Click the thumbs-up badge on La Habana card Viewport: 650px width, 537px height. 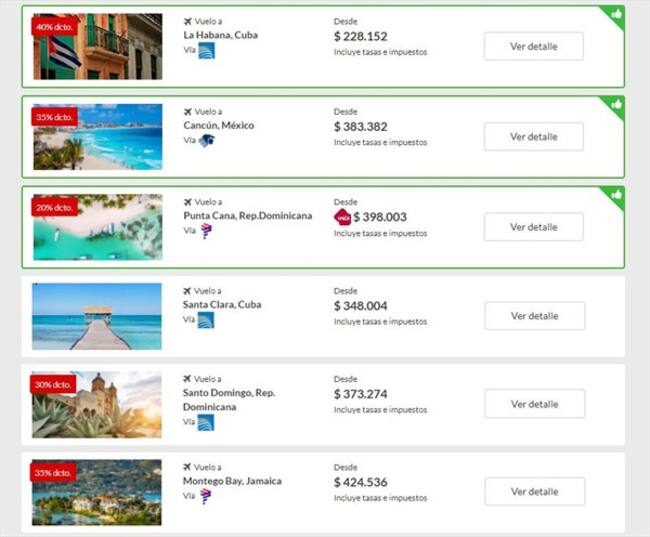[616, 13]
